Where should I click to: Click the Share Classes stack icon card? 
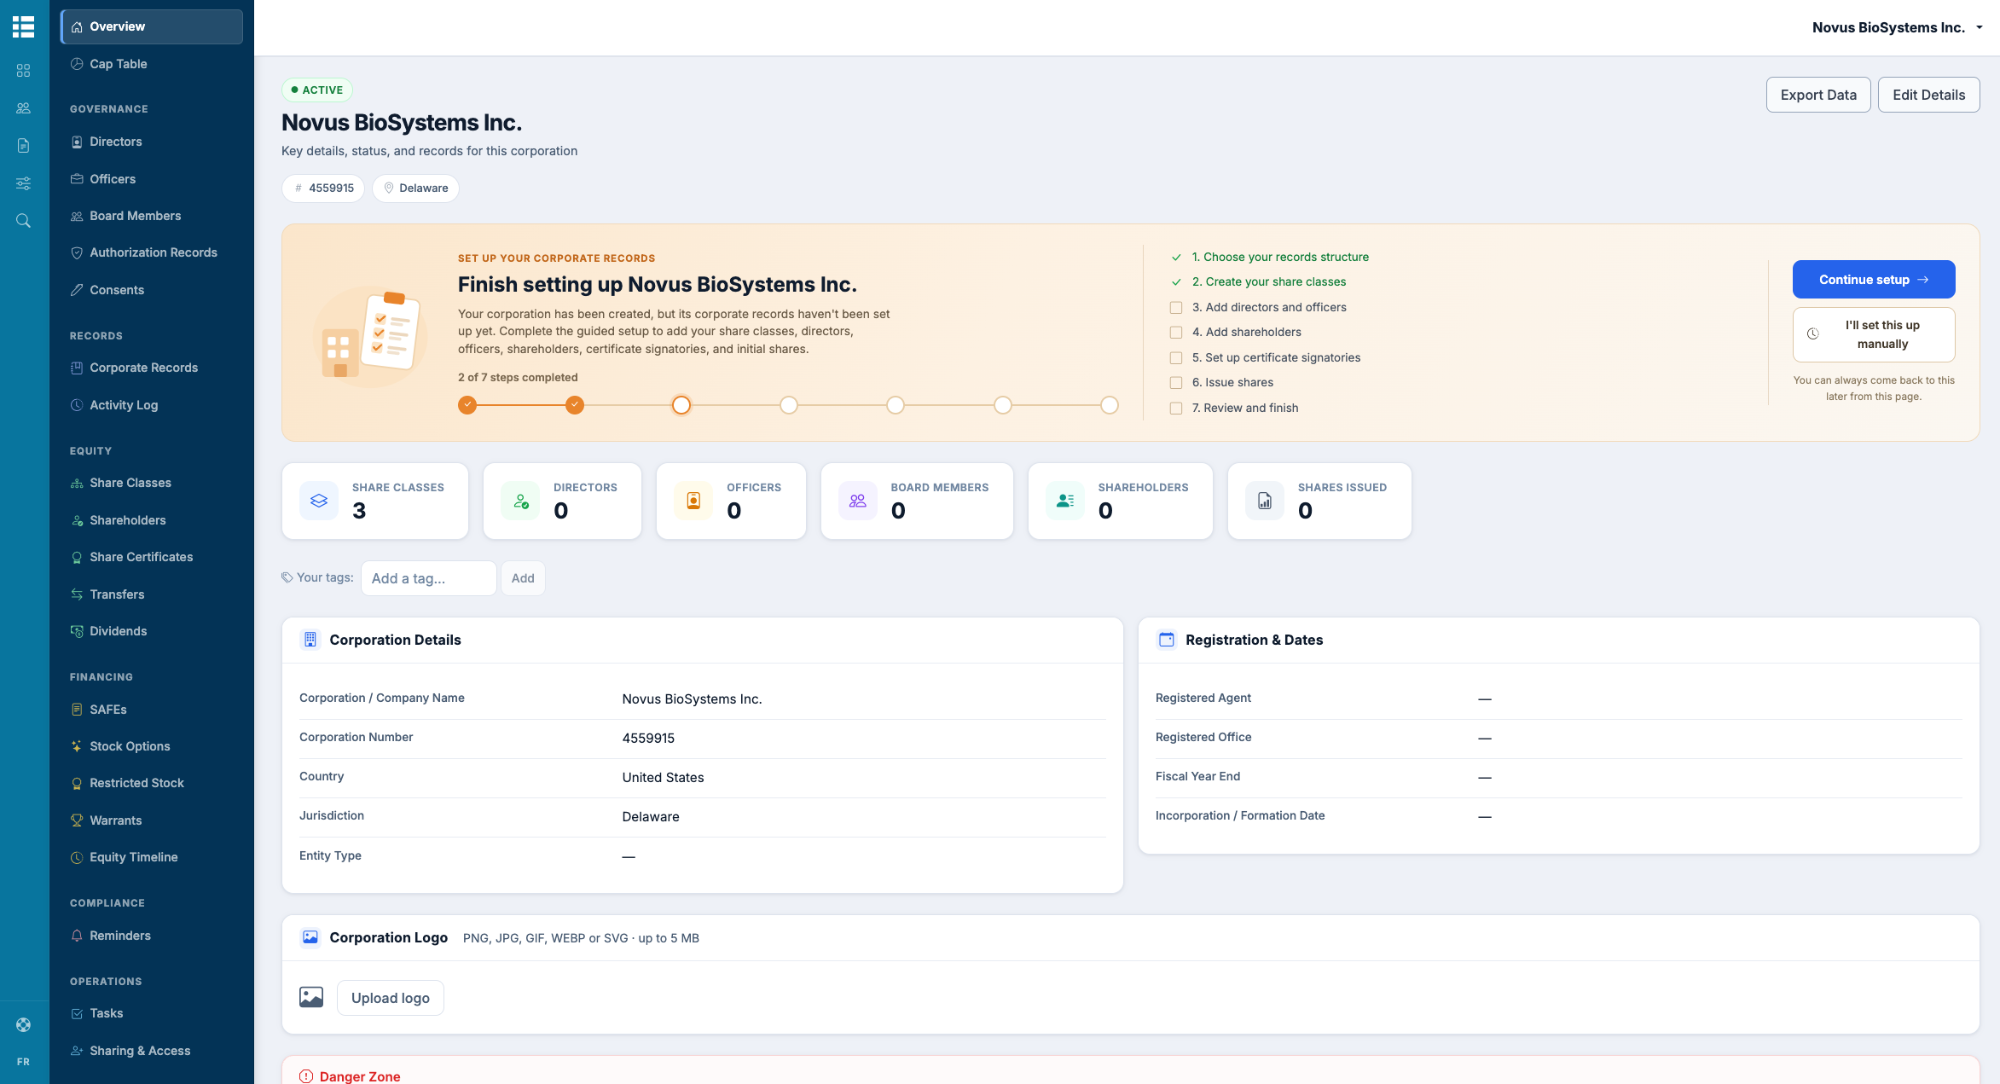coord(319,501)
